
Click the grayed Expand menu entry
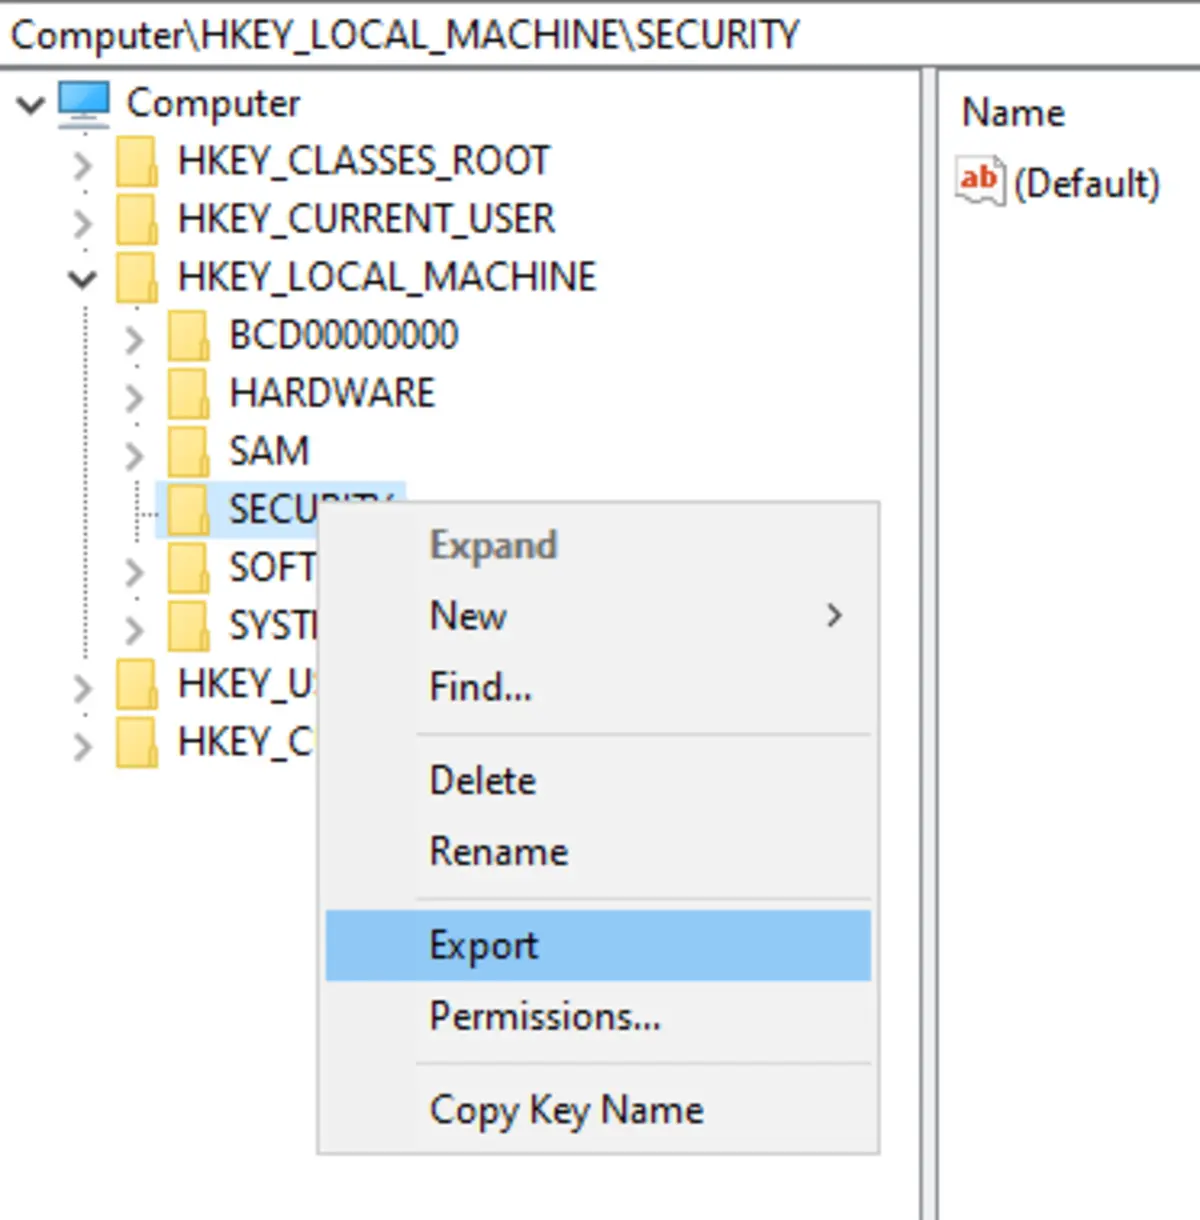[x=598, y=545]
